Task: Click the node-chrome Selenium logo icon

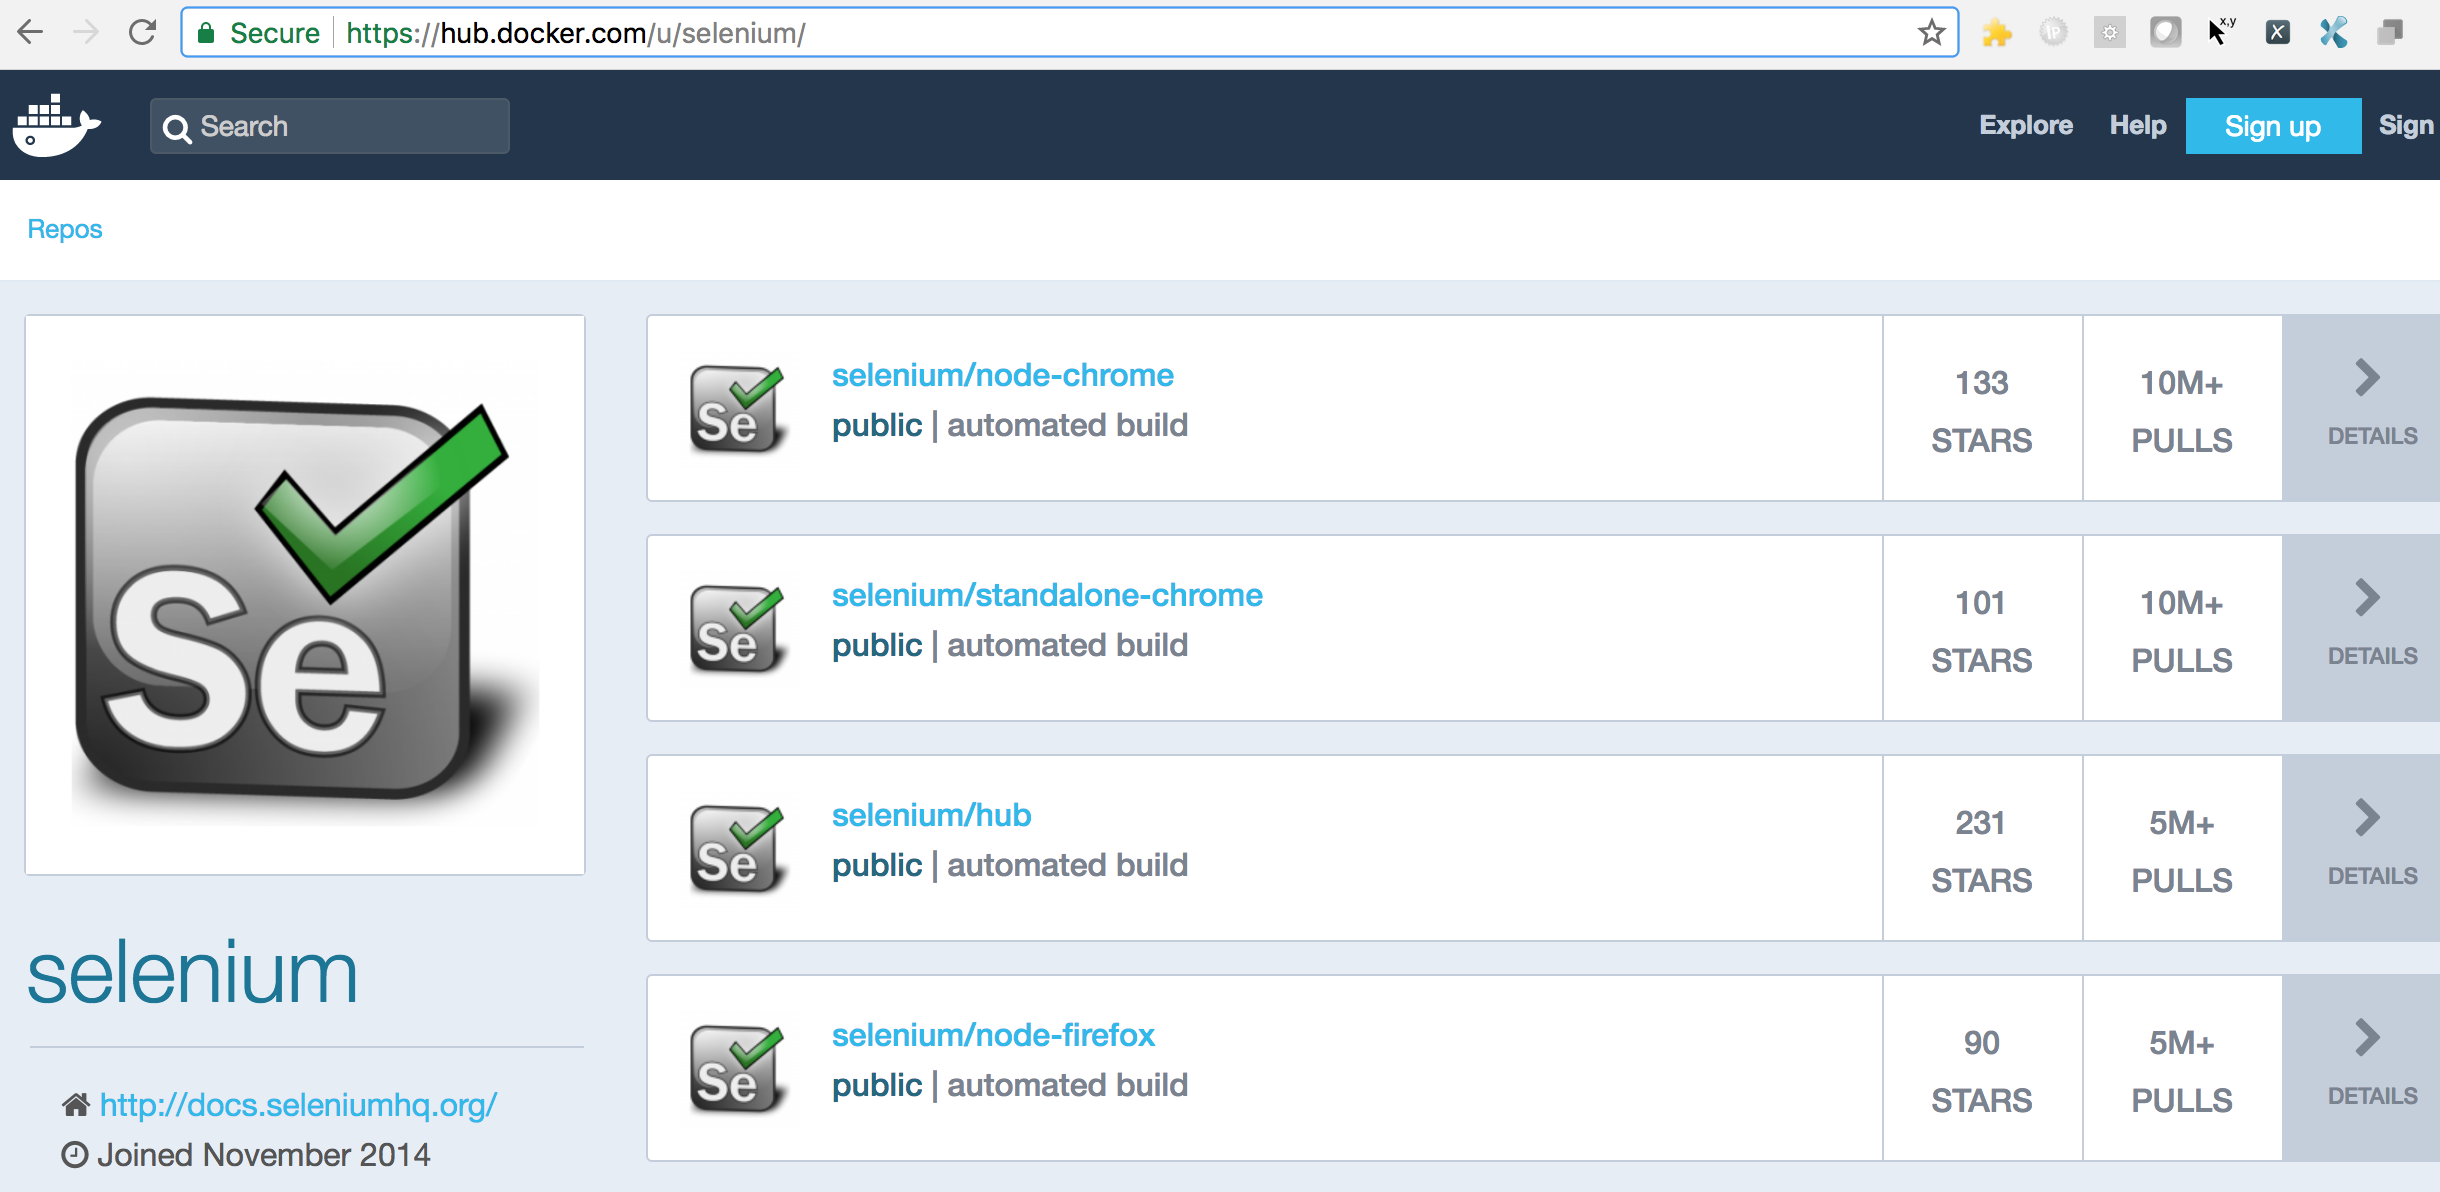Action: (x=737, y=409)
